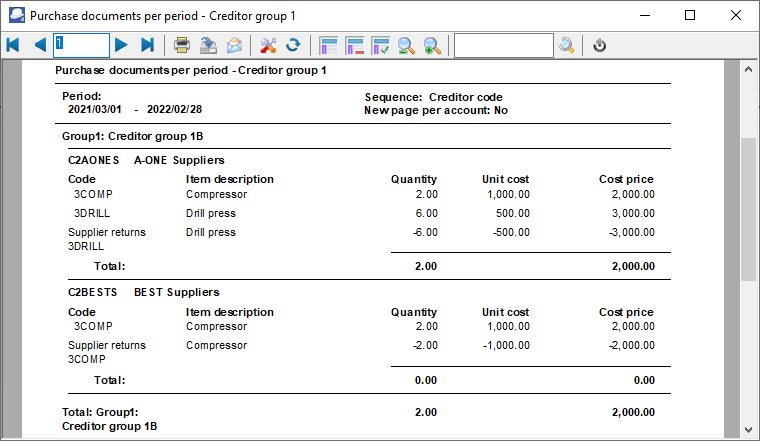Click 'Total: Group1:' label
Viewport: 760px width, 441px height.
(100, 412)
